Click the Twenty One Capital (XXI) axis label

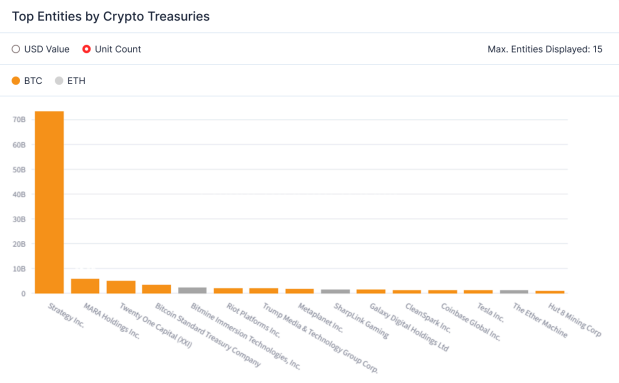[x=156, y=325]
